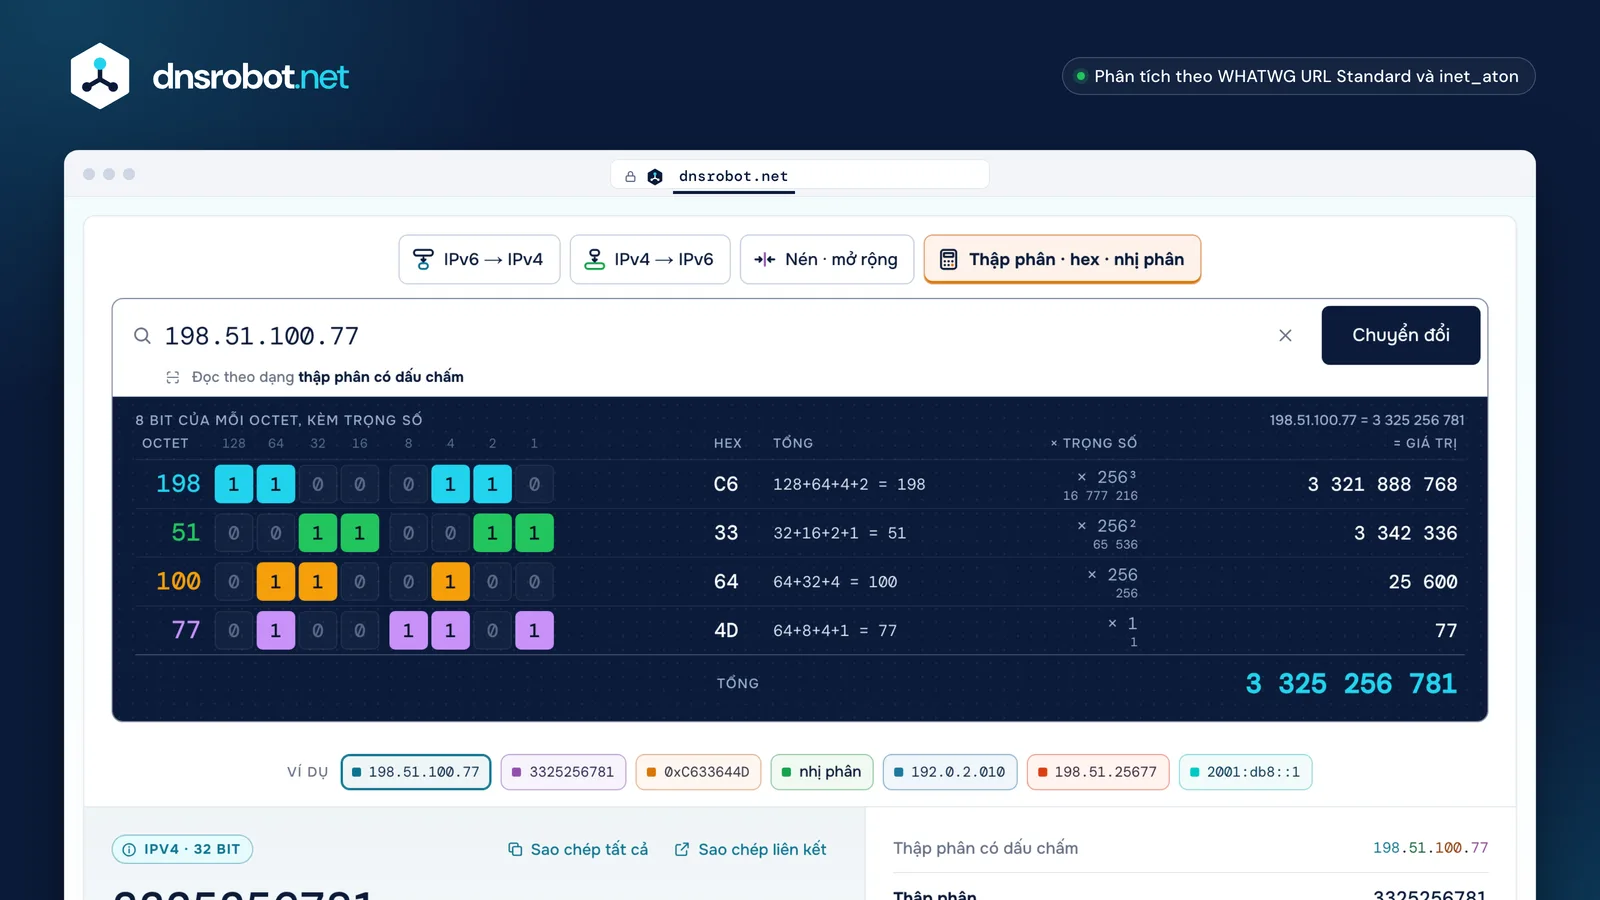Click the lock icon in the address bar
The image size is (1600, 900).
[x=630, y=177]
